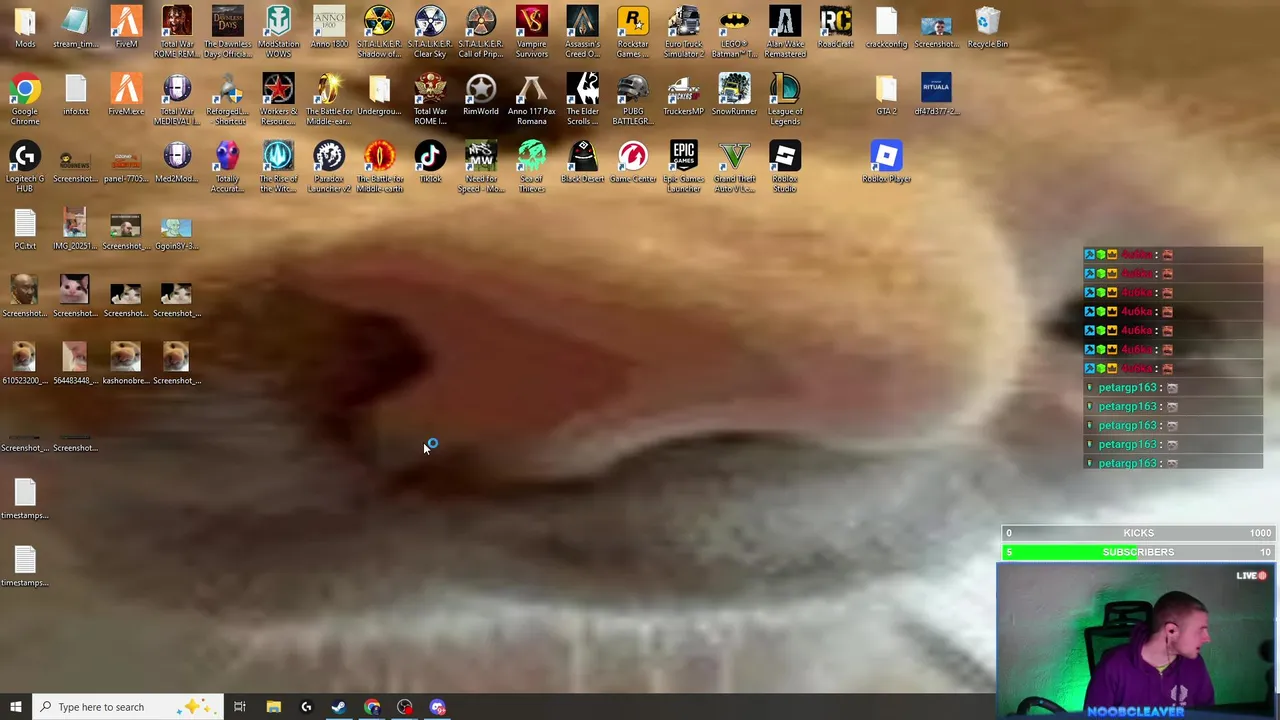The image size is (1280, 720).
Task: Switch to Steam in the taskbar
Action: (x=339, y=707)
